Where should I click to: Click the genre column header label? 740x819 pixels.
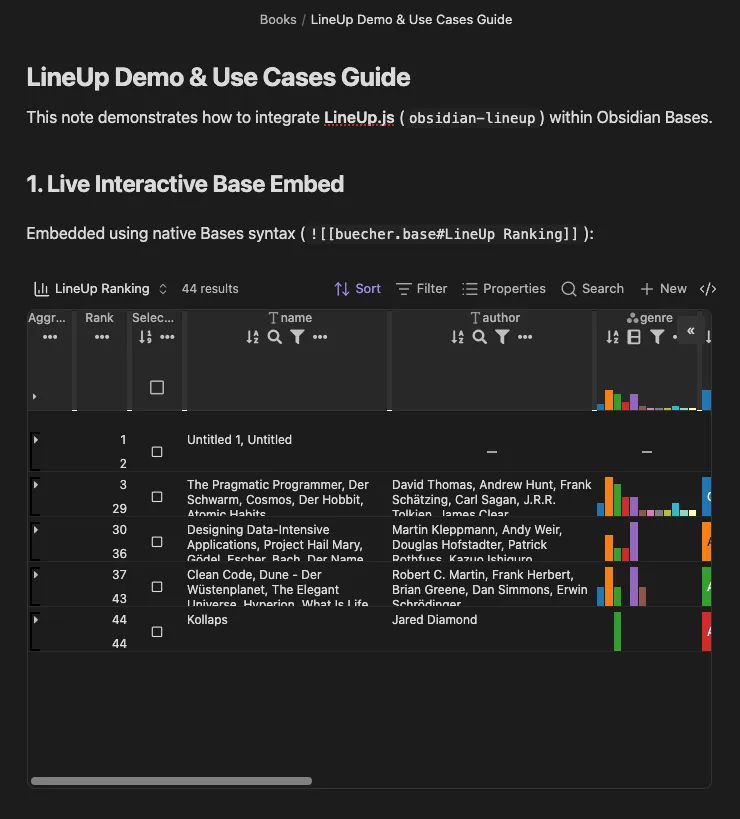pyautogui.click(x=656, y=318)
